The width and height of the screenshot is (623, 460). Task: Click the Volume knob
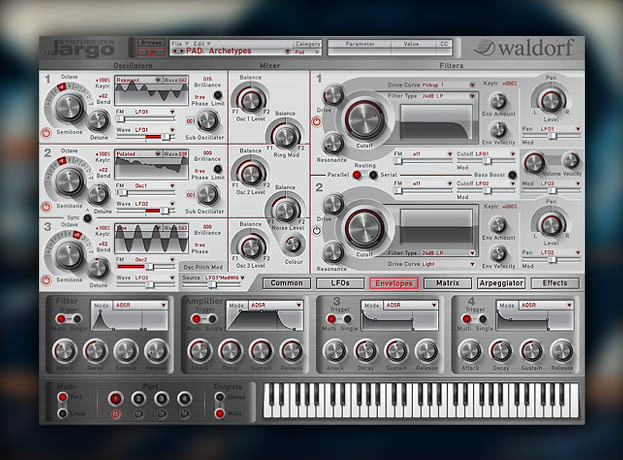point(534,162)
